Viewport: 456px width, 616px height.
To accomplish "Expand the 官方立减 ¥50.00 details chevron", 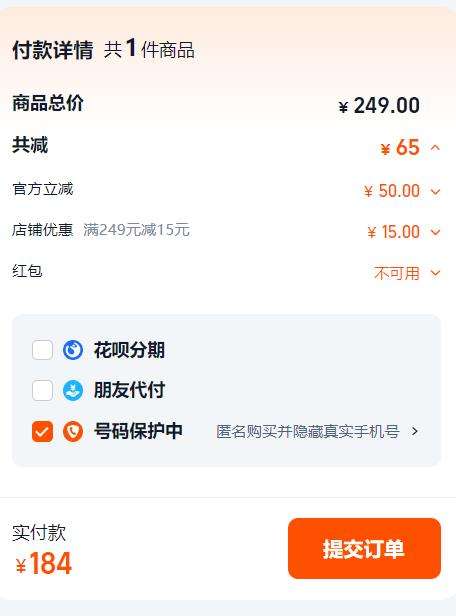I will [435, 192].
